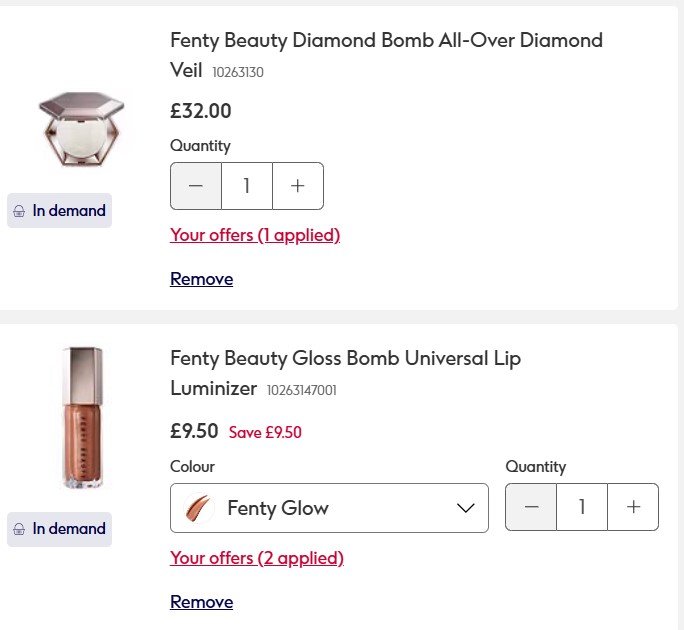Click the In demand badge under Gloss Bomb
684x630 pixels.
tap(59, 529)
